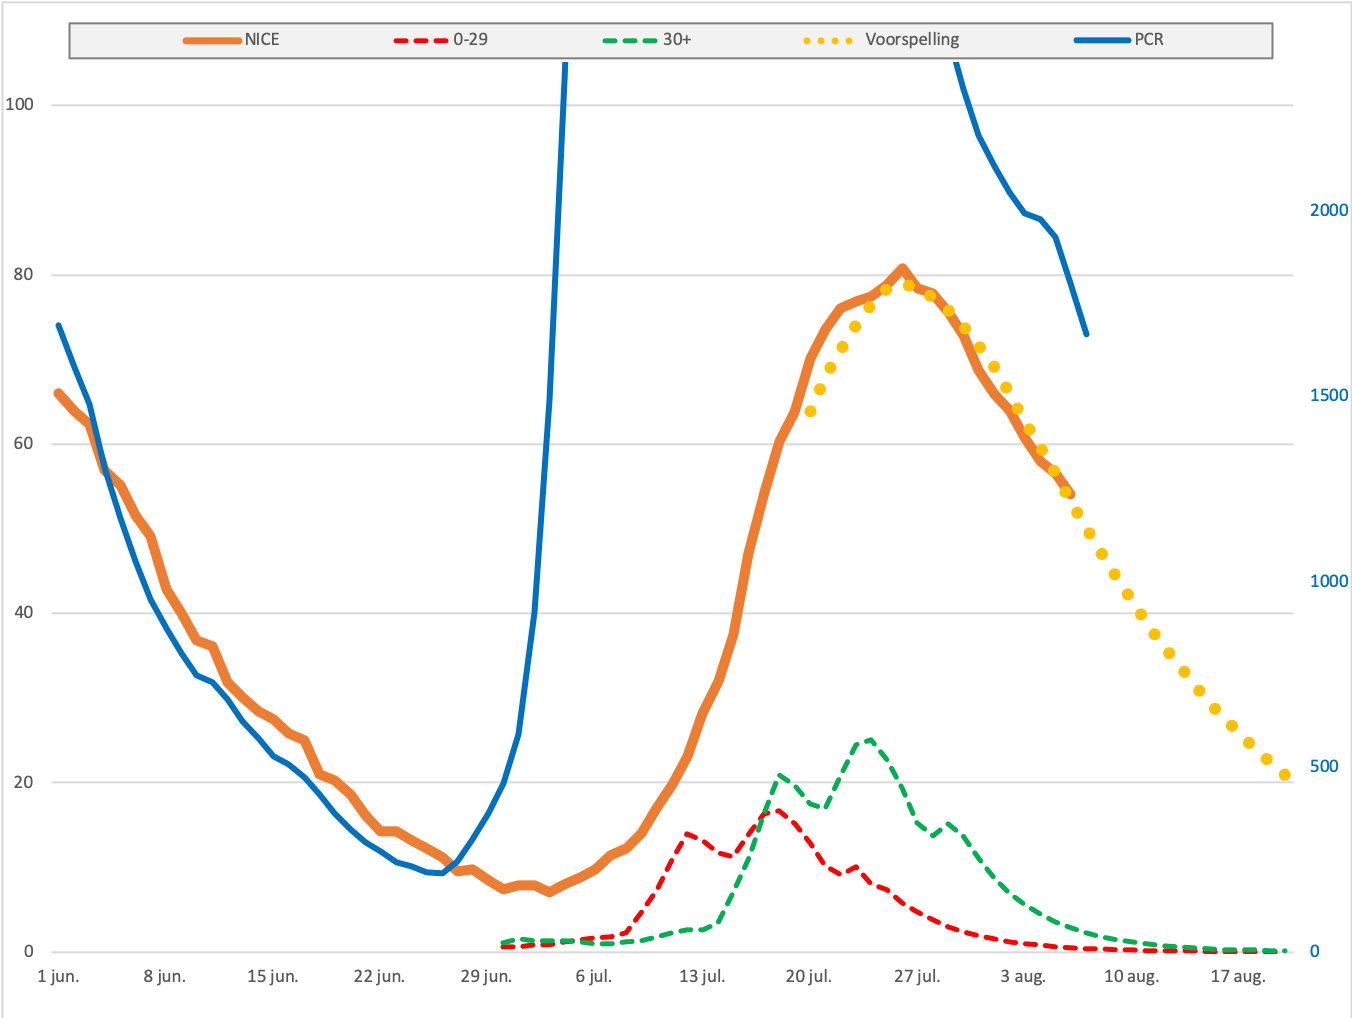The height and width of the screenshot is (1018, 1352).
Task: Click the NICE legend entry
Action: coord(231,40)
